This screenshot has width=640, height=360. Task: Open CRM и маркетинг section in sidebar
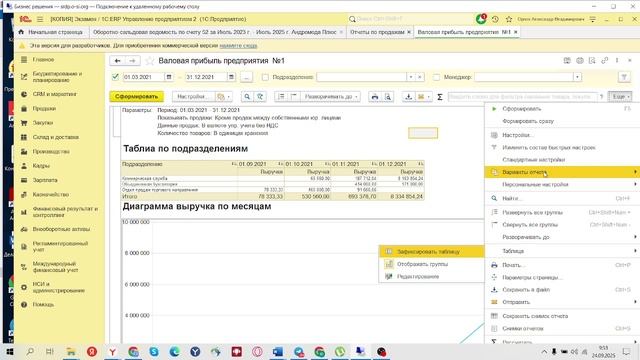point(54,94)
